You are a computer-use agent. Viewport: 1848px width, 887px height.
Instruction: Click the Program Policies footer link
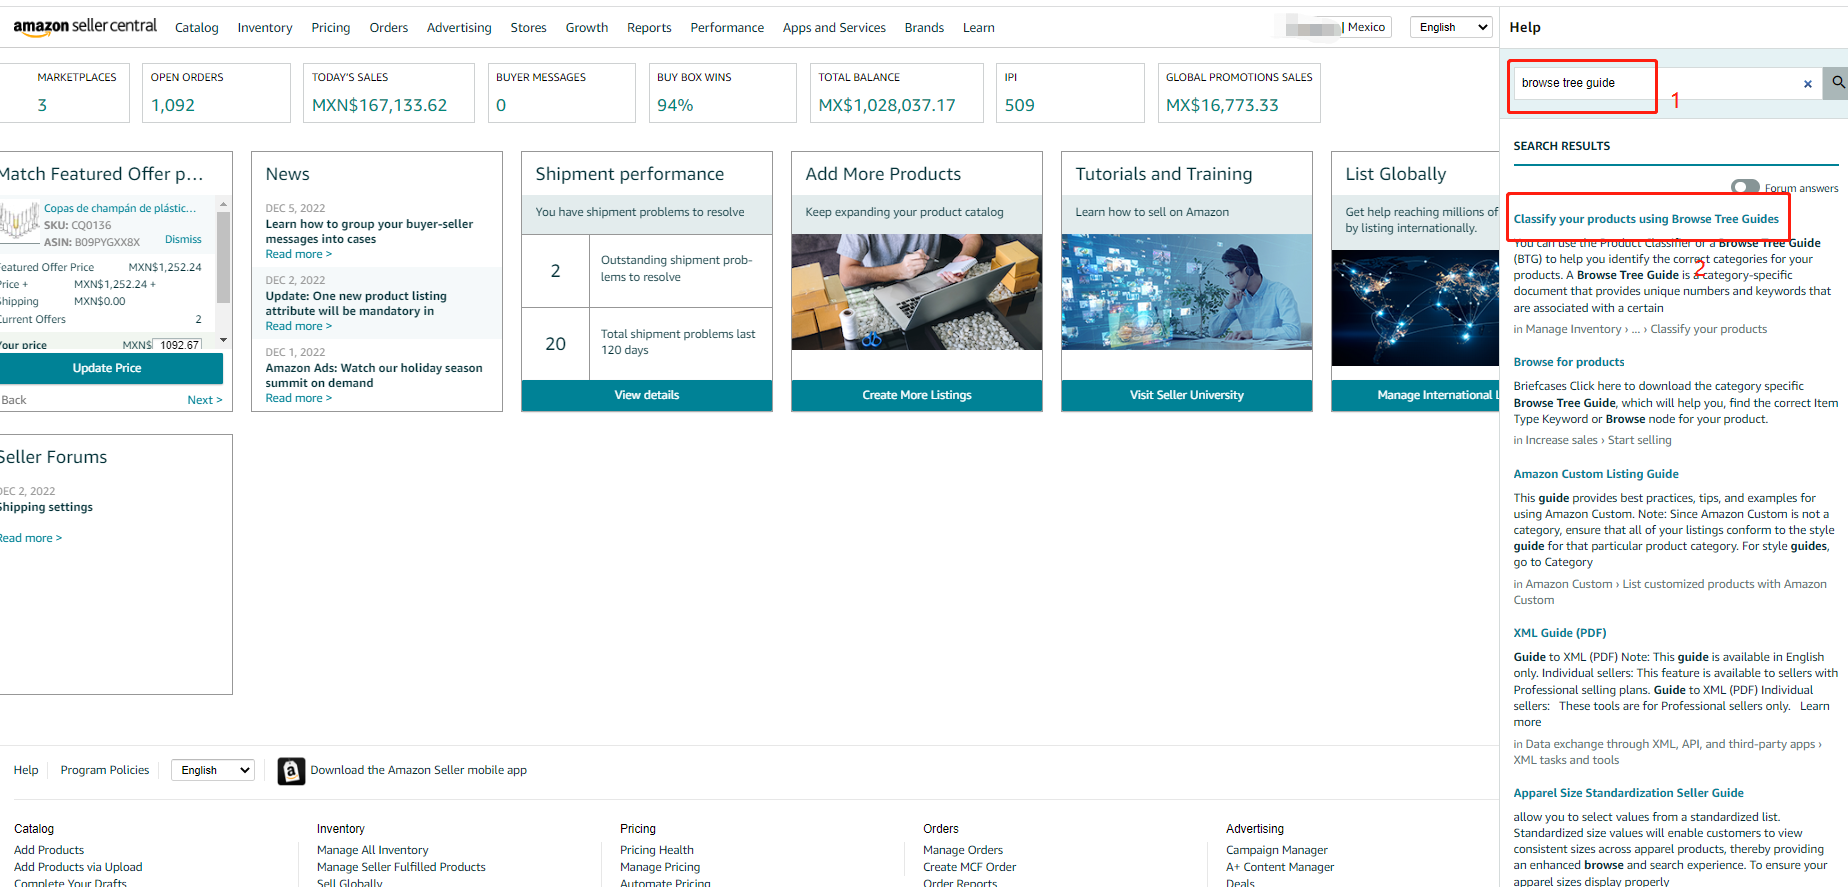[105, 770]
